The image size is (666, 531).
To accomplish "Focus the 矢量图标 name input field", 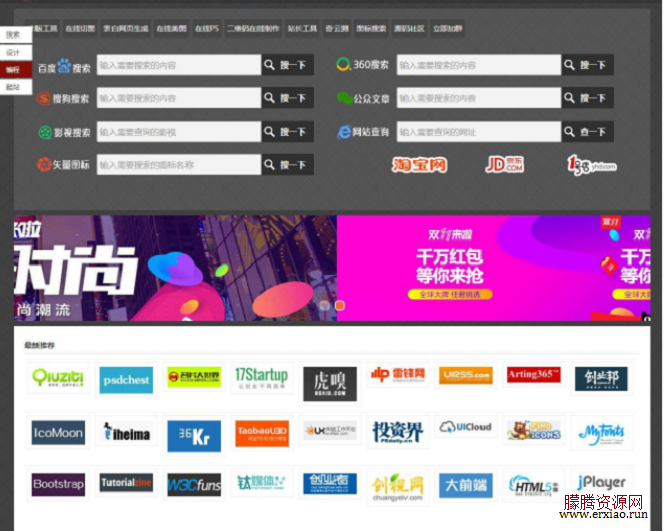I will [x=179, y=165].
